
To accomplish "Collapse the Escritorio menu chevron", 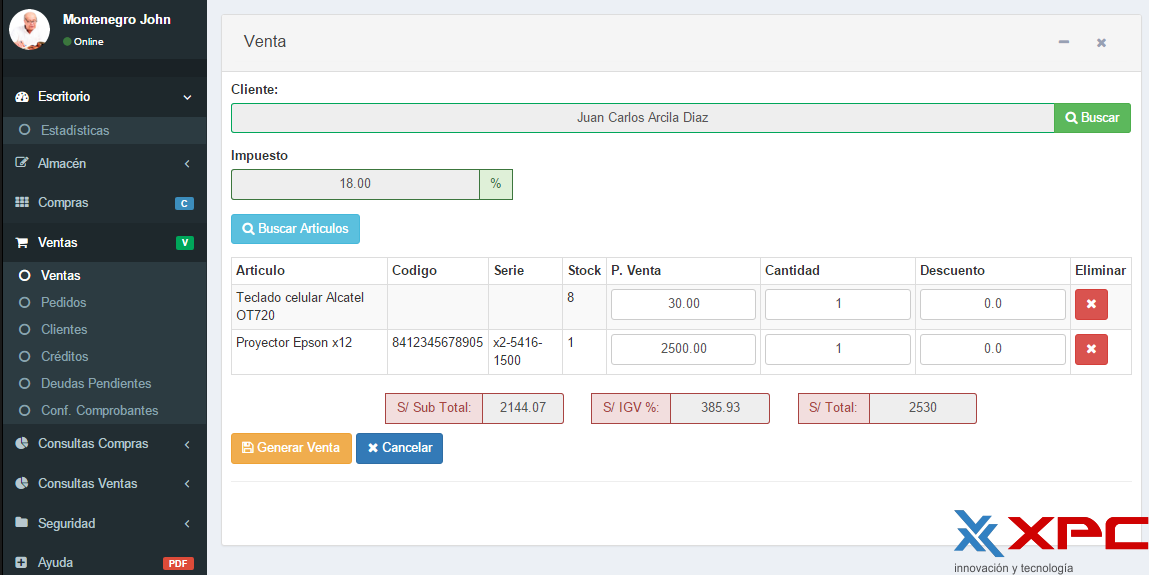I will [x=188, y=97].
